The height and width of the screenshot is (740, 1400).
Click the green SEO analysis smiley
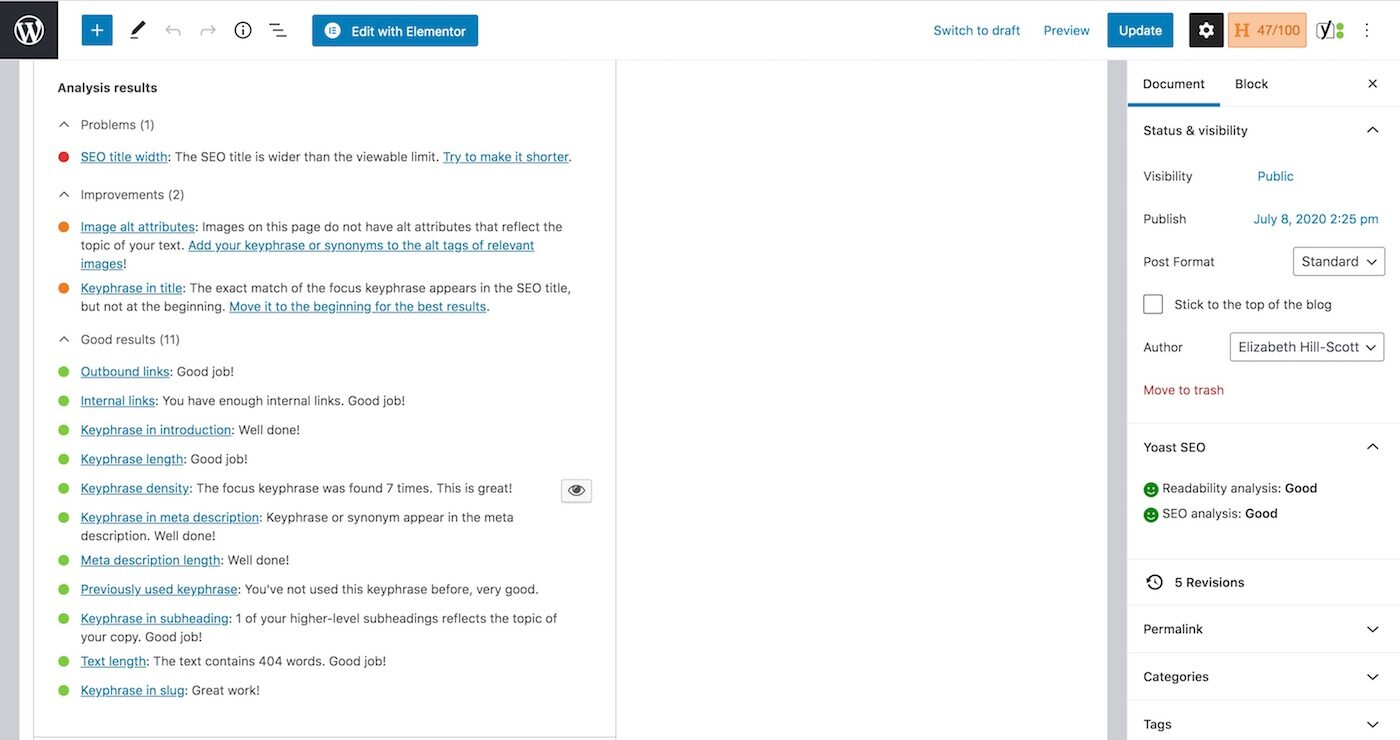[1151, 514]
